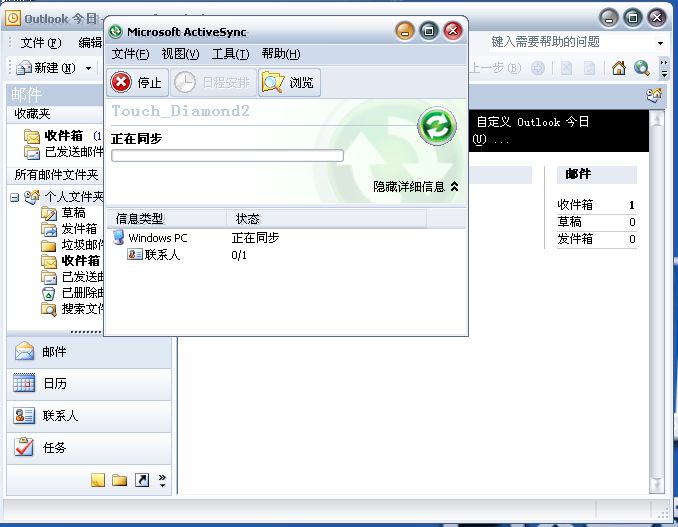Select 个人文件夹 root folder
Viewport: 678px width, 527px height.
tap(74, 197)
